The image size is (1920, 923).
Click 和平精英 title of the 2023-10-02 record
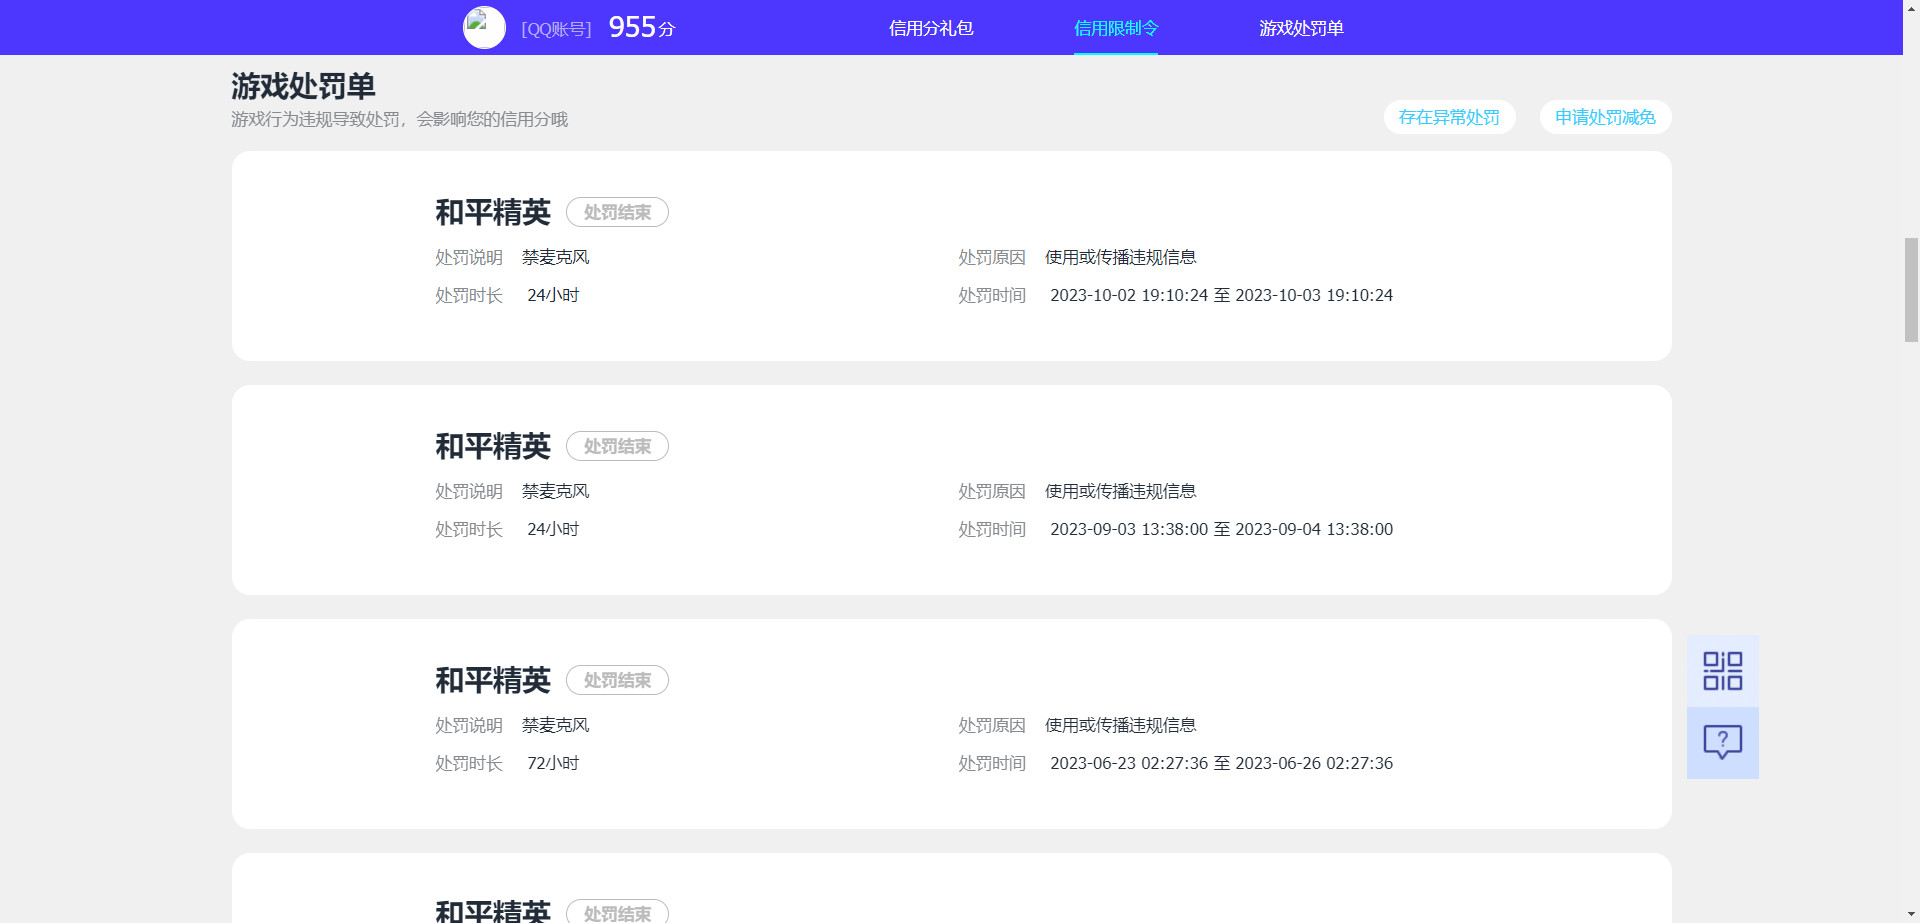click(493, 212)
